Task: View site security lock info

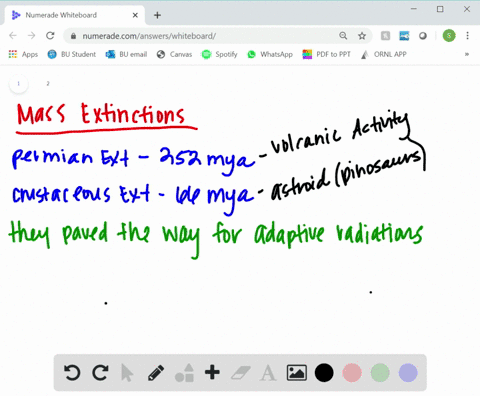Action: tap(73, 36)
